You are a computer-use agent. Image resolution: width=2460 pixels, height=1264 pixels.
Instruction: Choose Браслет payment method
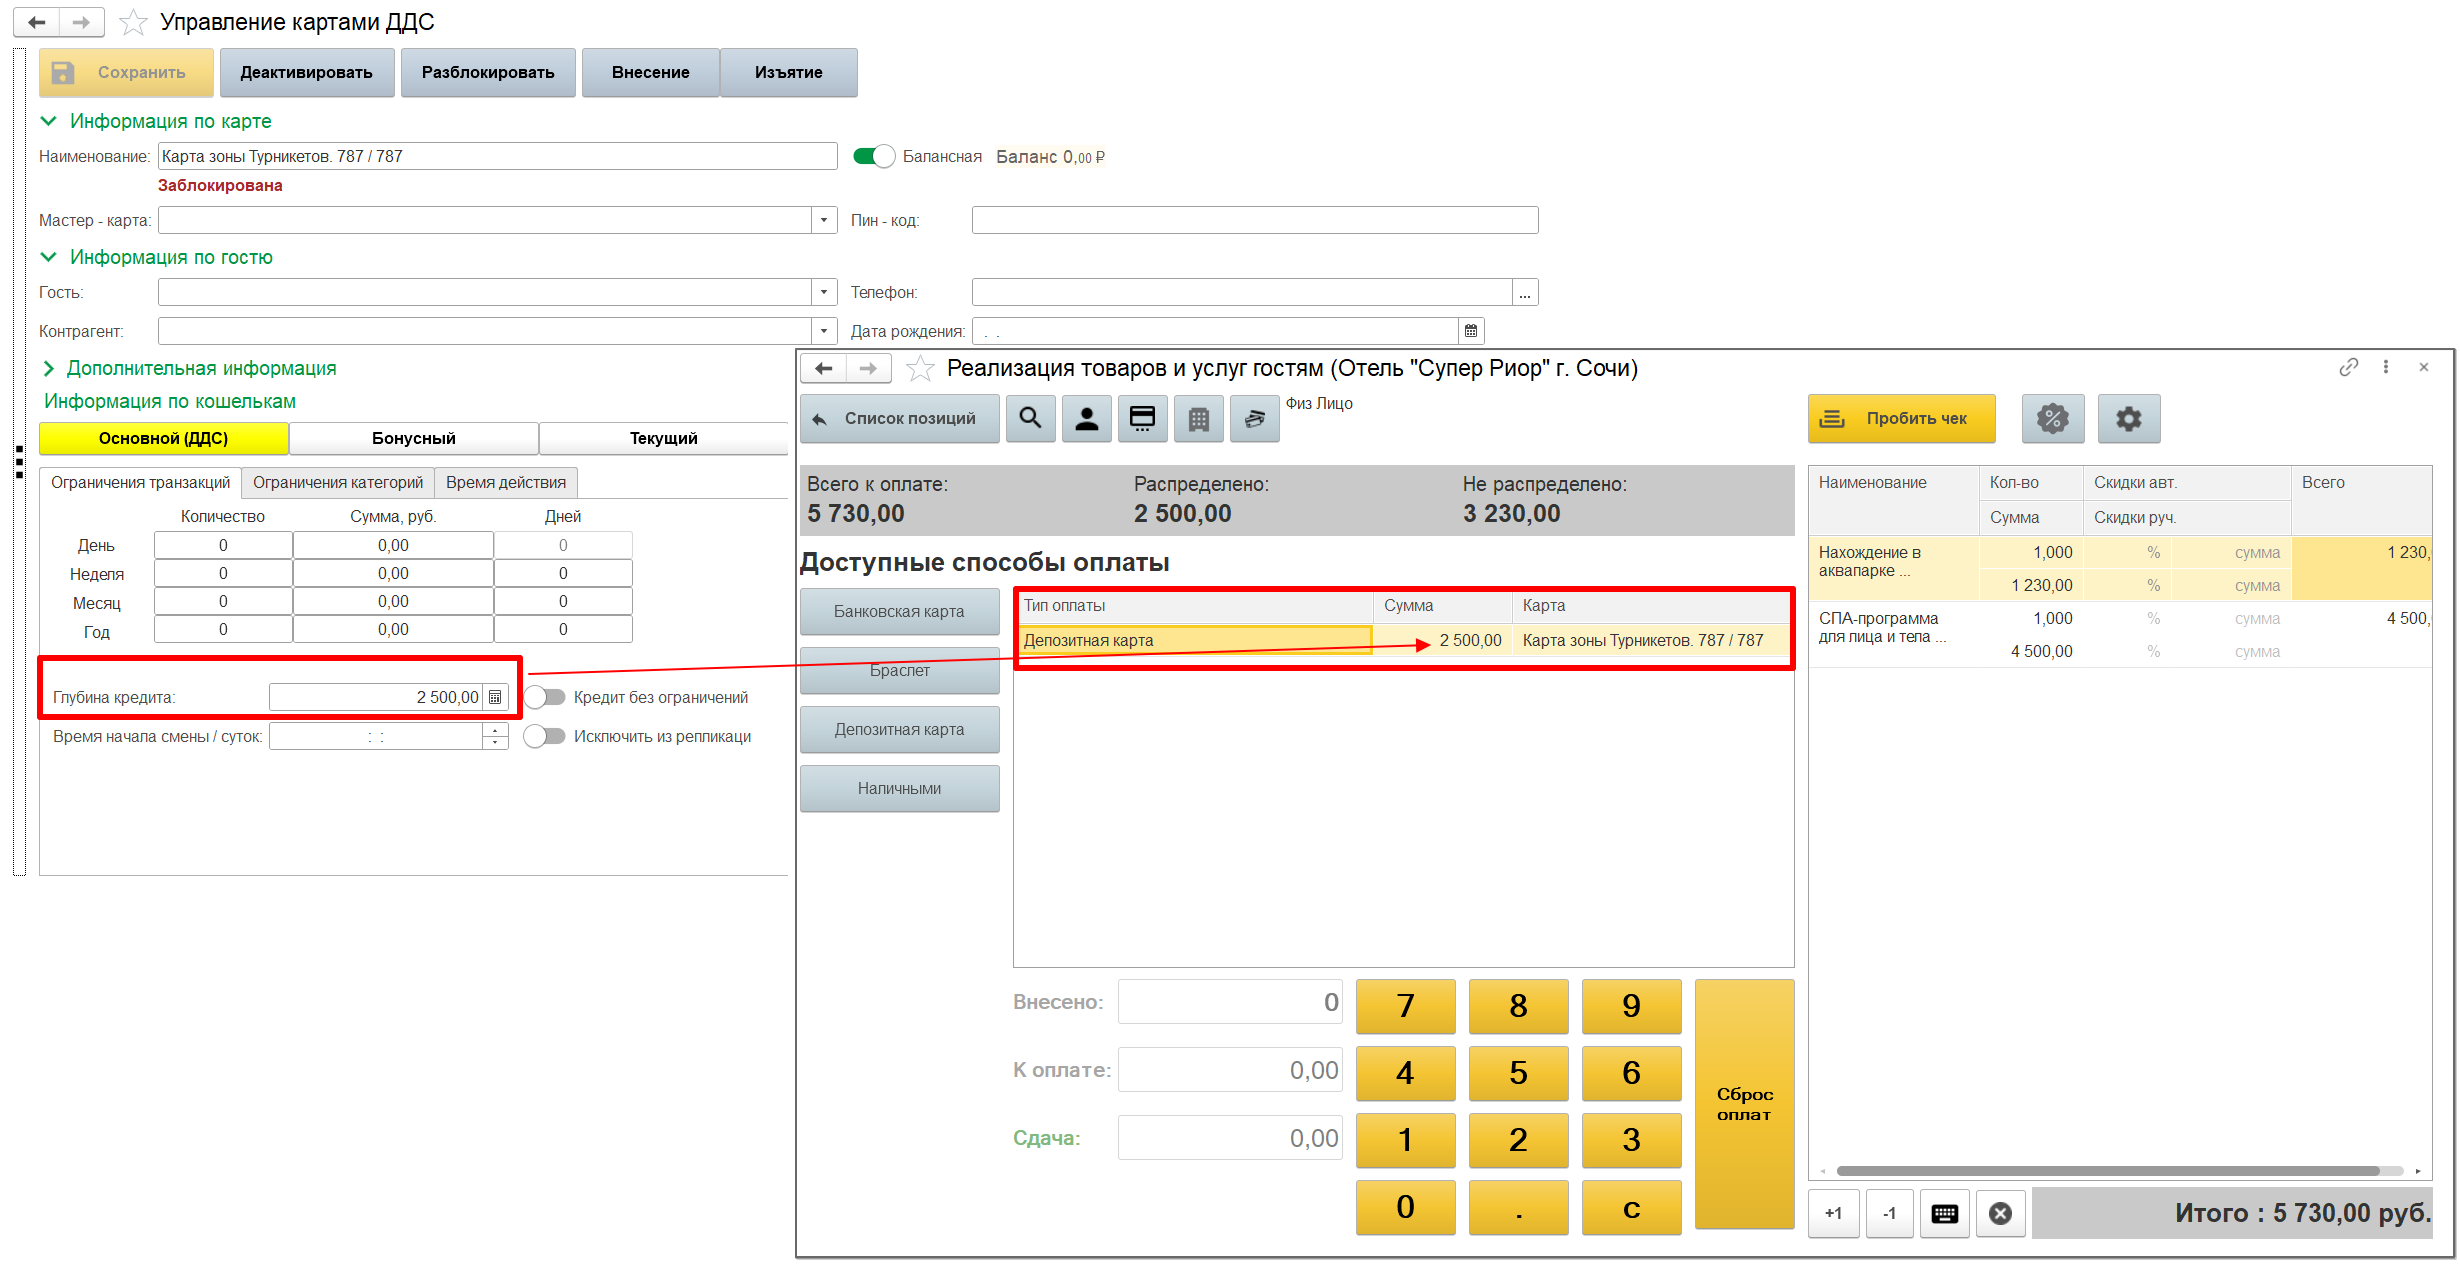(x=899, y=670)
